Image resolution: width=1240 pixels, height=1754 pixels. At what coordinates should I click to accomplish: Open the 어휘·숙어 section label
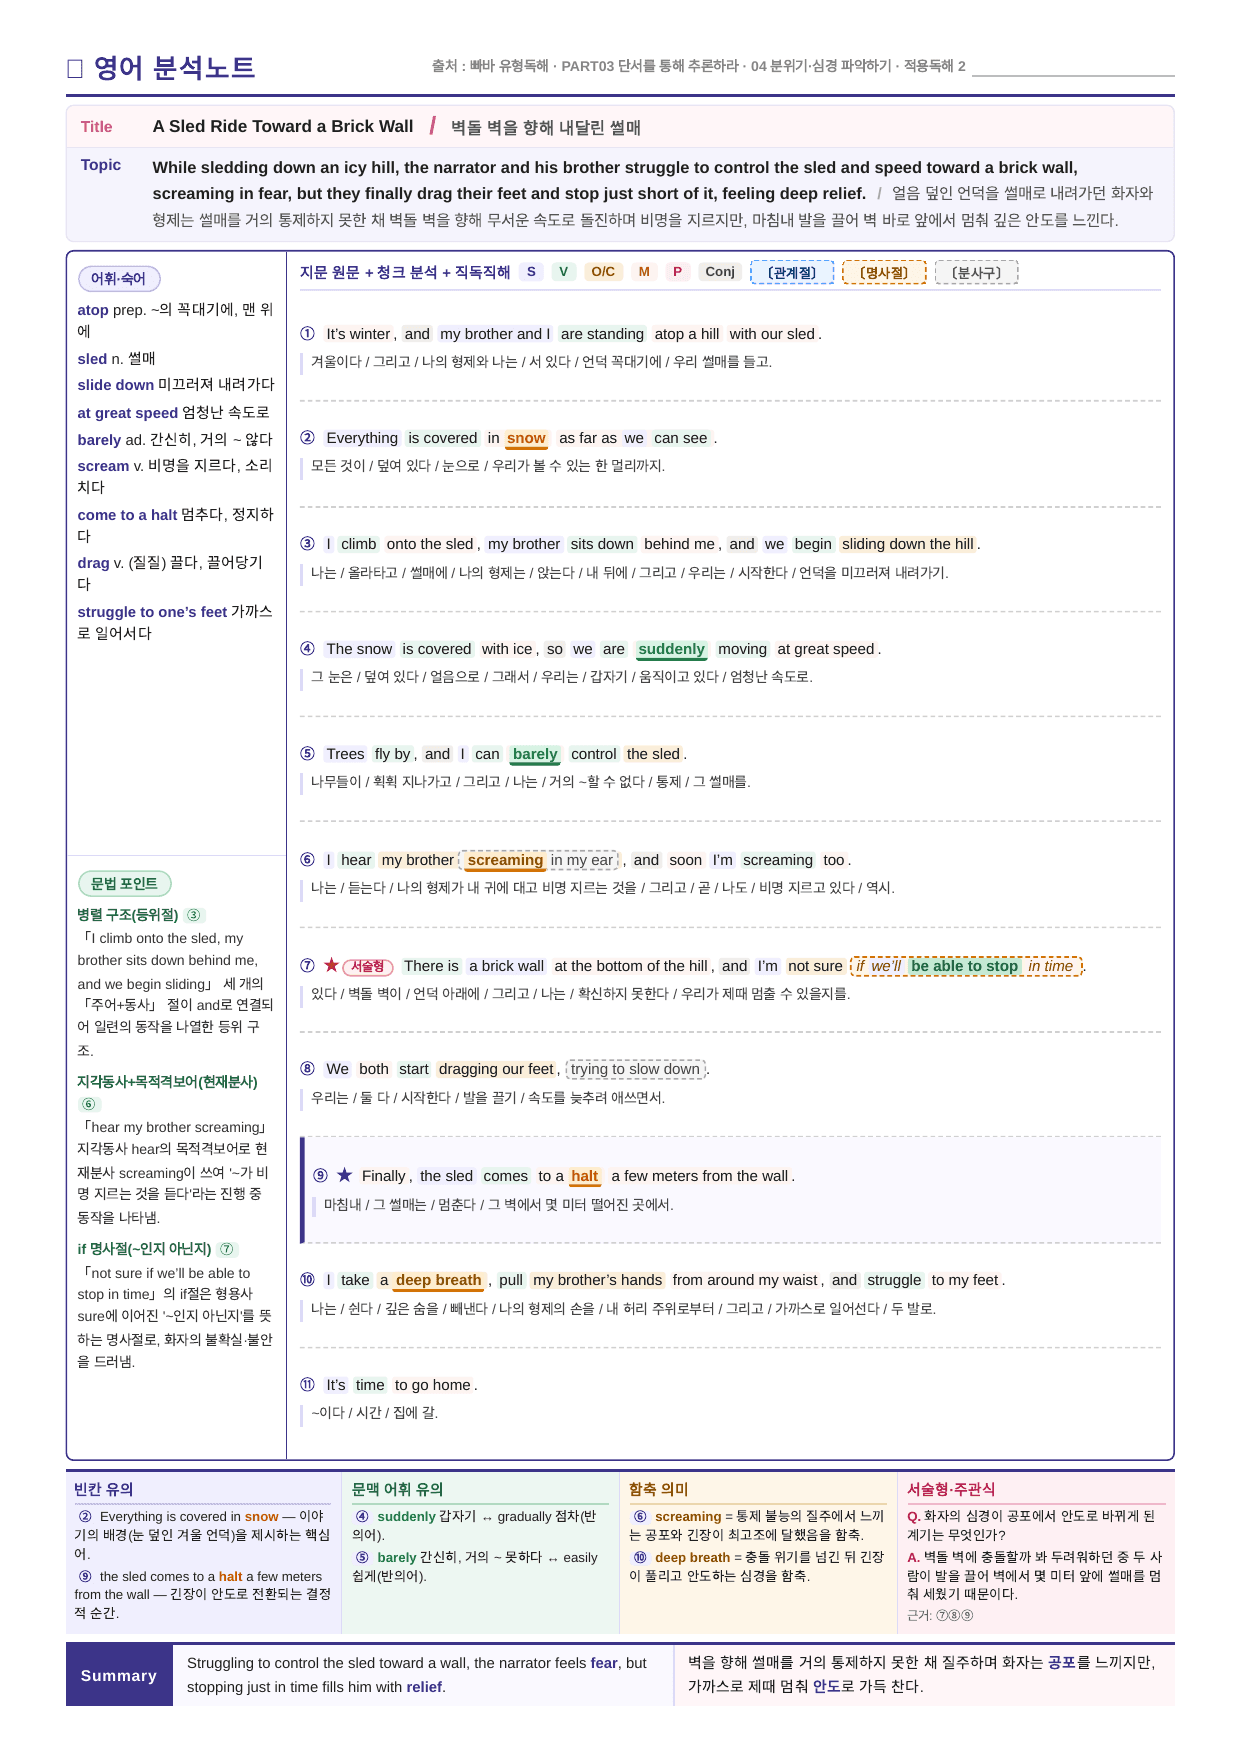[119, 279]
